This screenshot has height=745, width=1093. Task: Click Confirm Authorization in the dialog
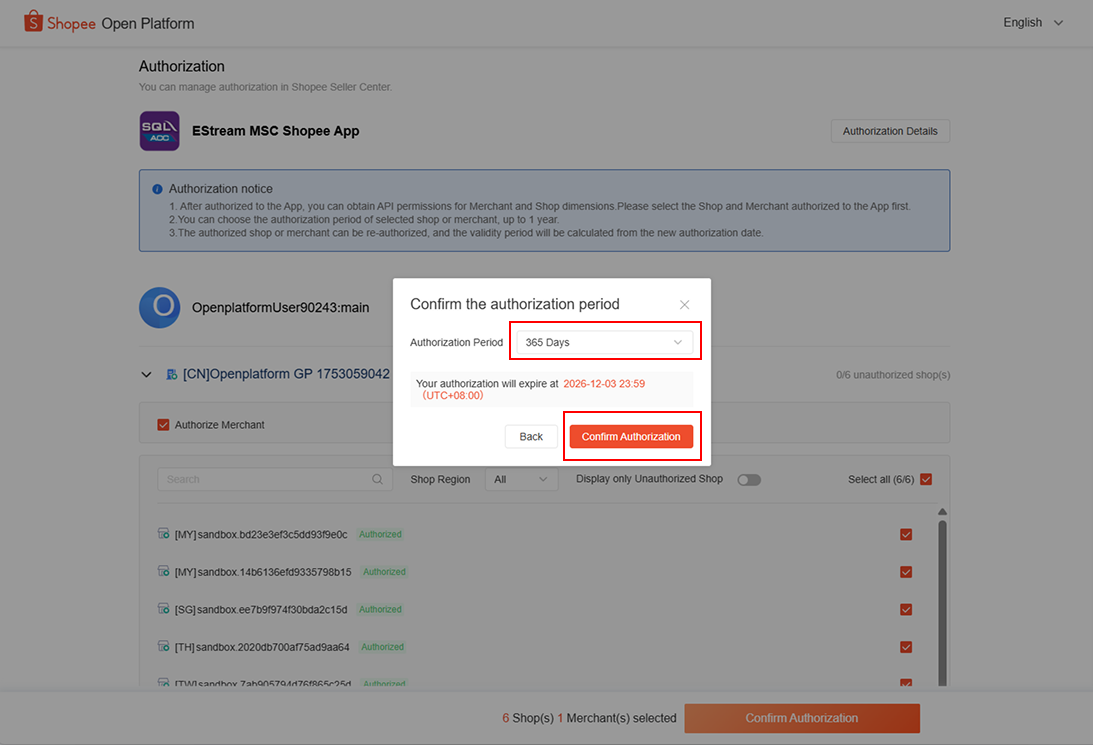632,436
